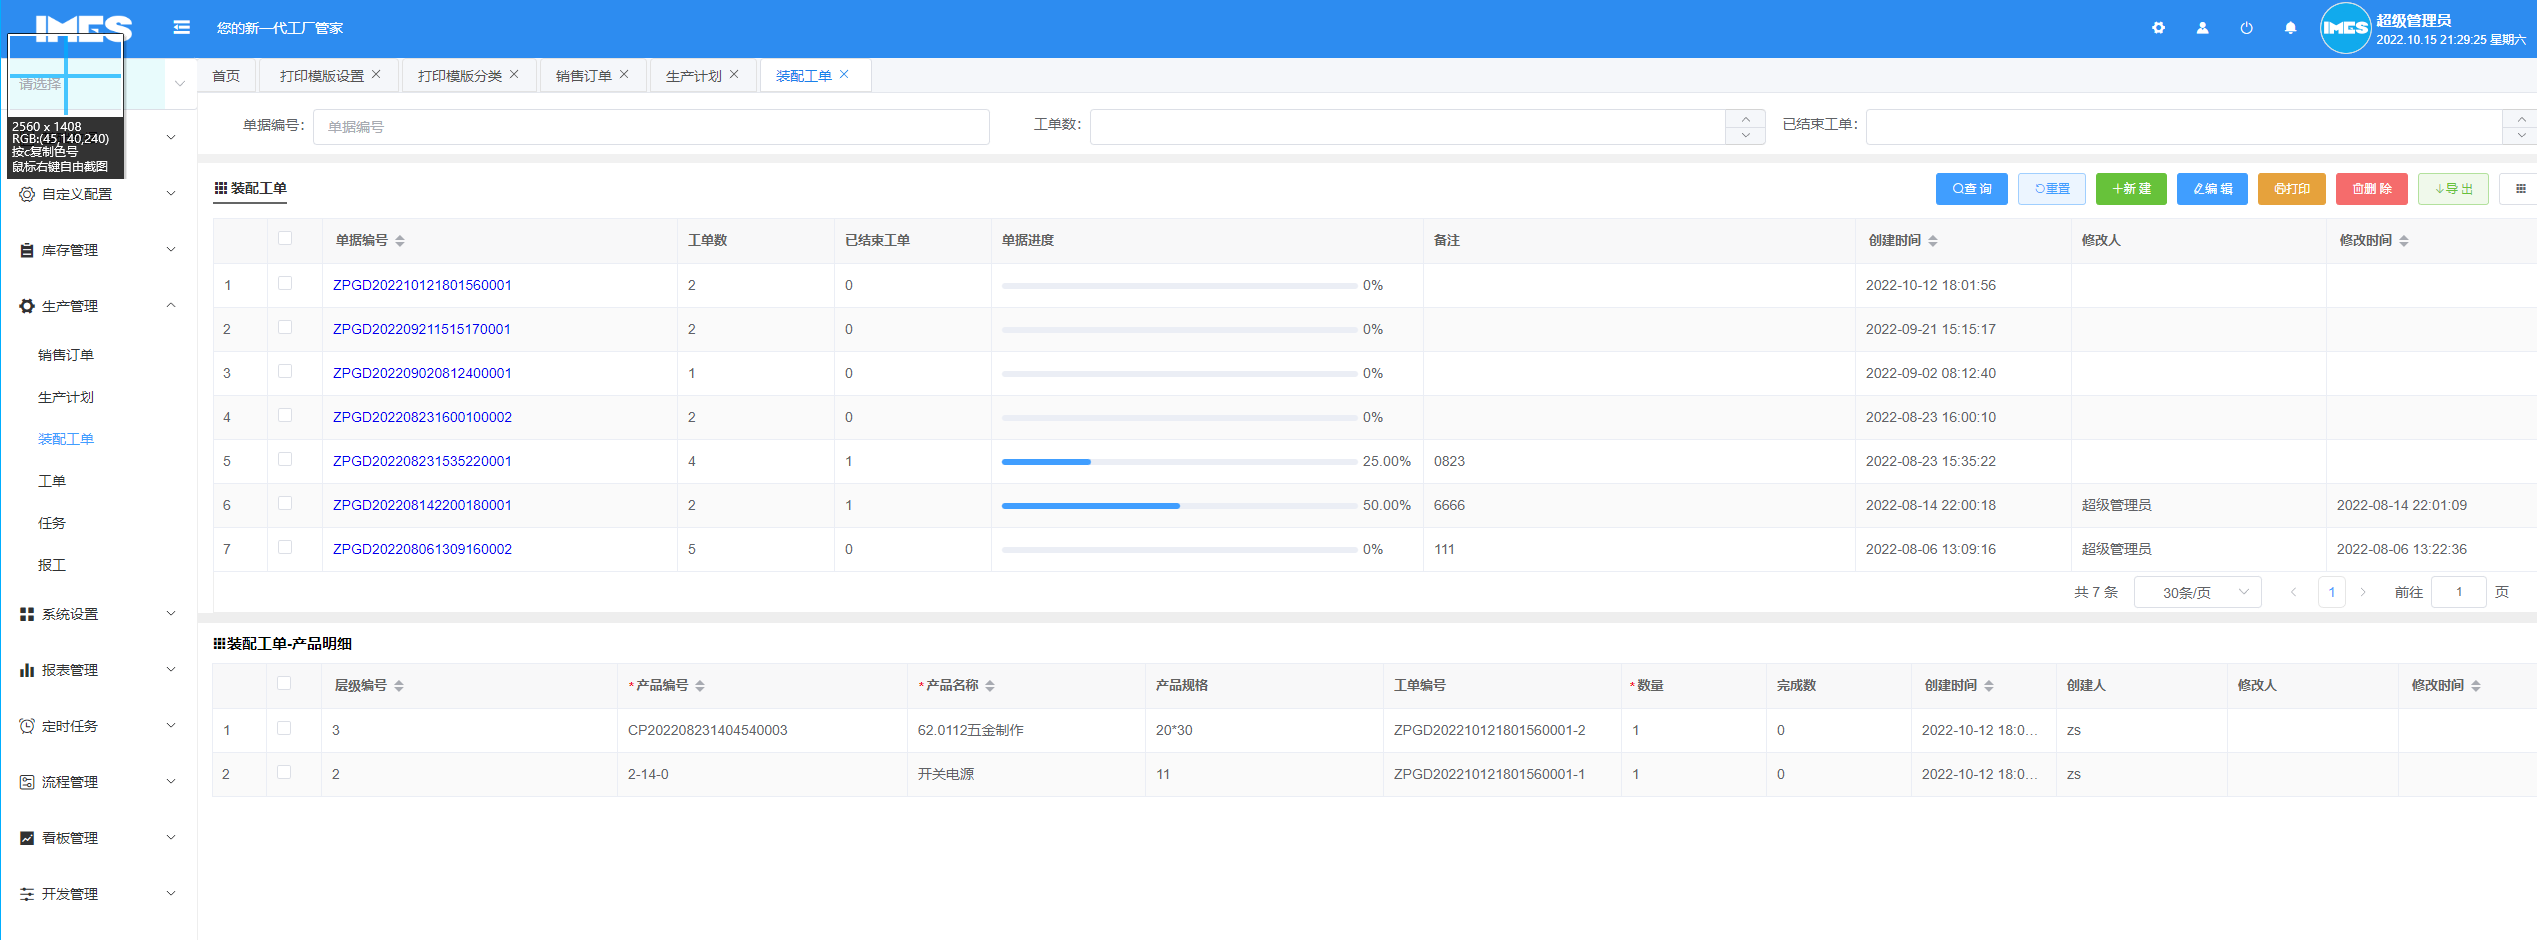Close the 销售订单 tab
Viewport: 2537px width, 940px height.
(624, 74)
